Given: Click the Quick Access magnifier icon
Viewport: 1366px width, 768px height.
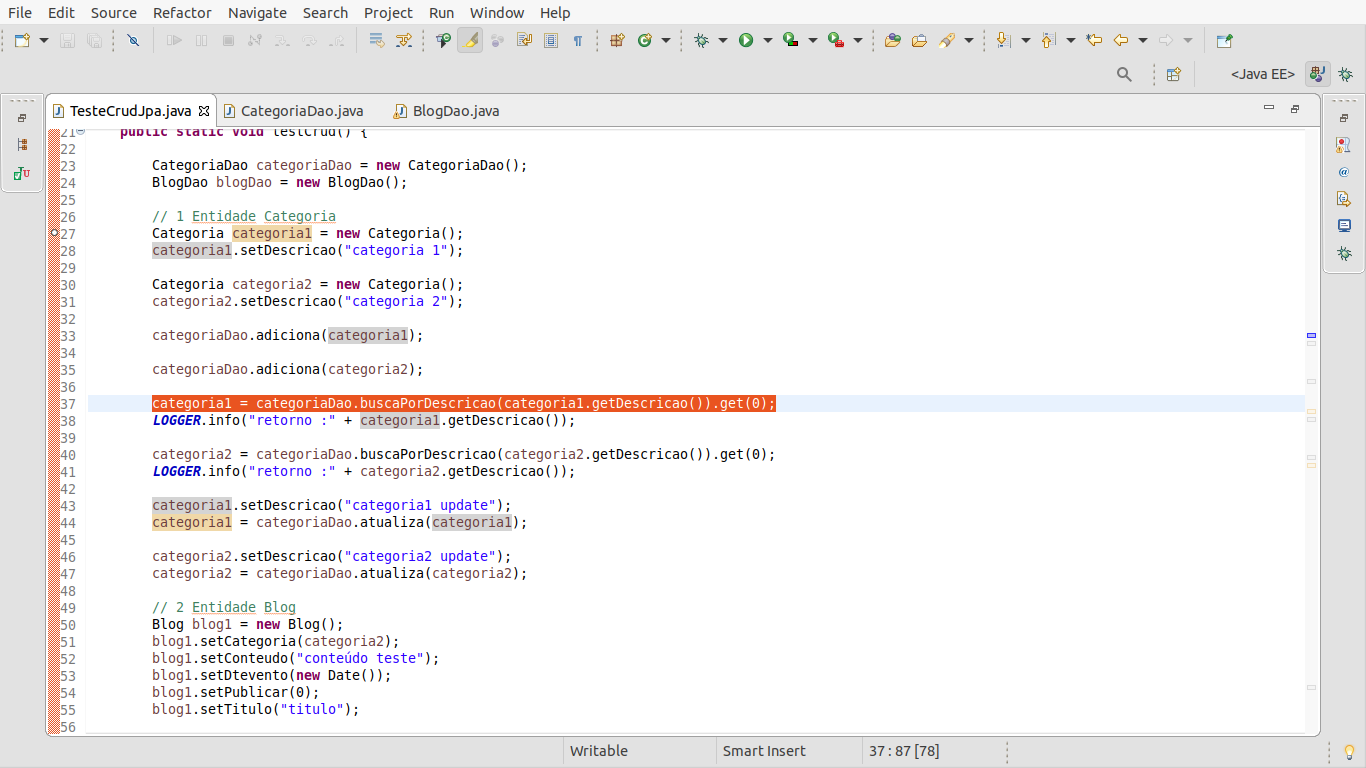Looking at the screenshot, I should (x=1124, y=74).
